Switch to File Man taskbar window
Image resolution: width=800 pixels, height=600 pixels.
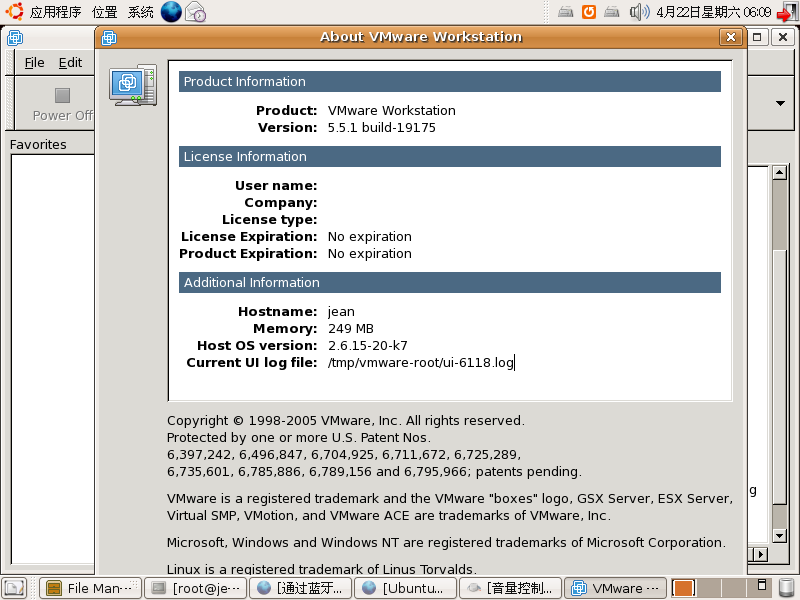tap(90, 588)
